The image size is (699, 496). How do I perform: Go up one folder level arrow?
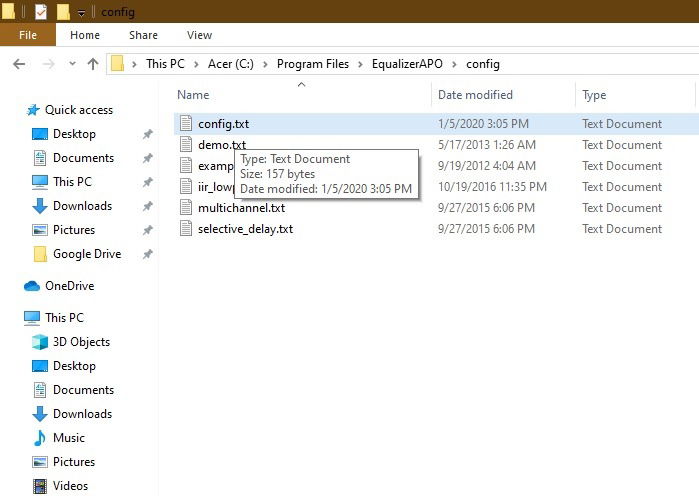click(93, 64)
